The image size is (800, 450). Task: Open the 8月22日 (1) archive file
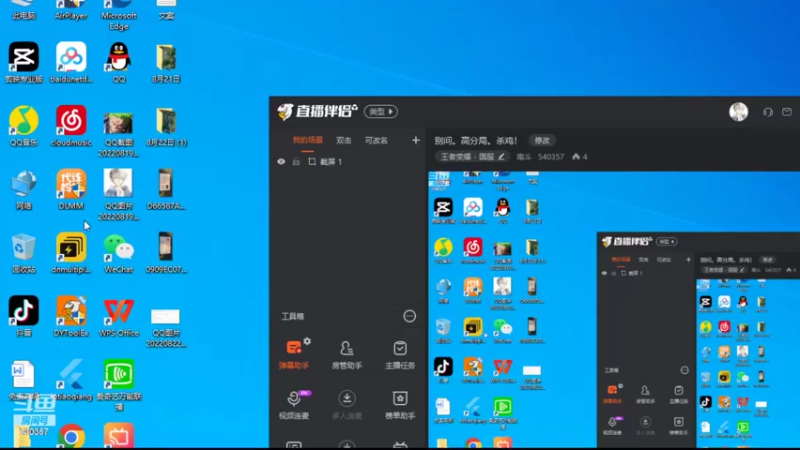pyautogui.click(x=166, y=126)
